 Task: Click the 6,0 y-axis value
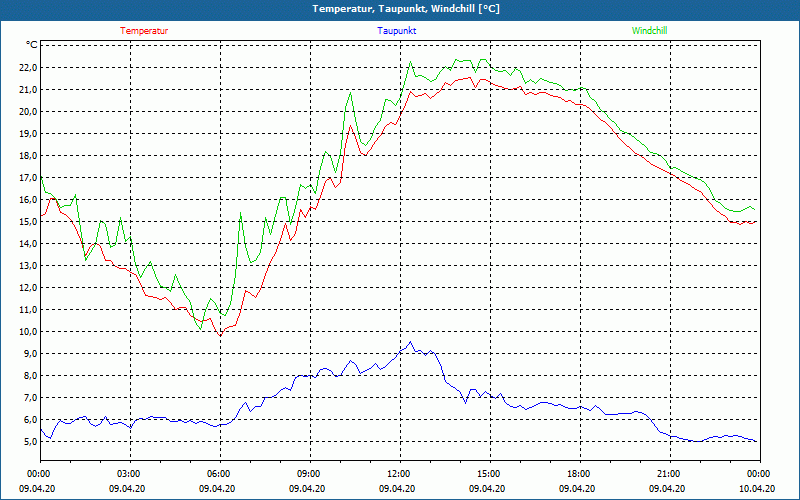pos(31,419)
